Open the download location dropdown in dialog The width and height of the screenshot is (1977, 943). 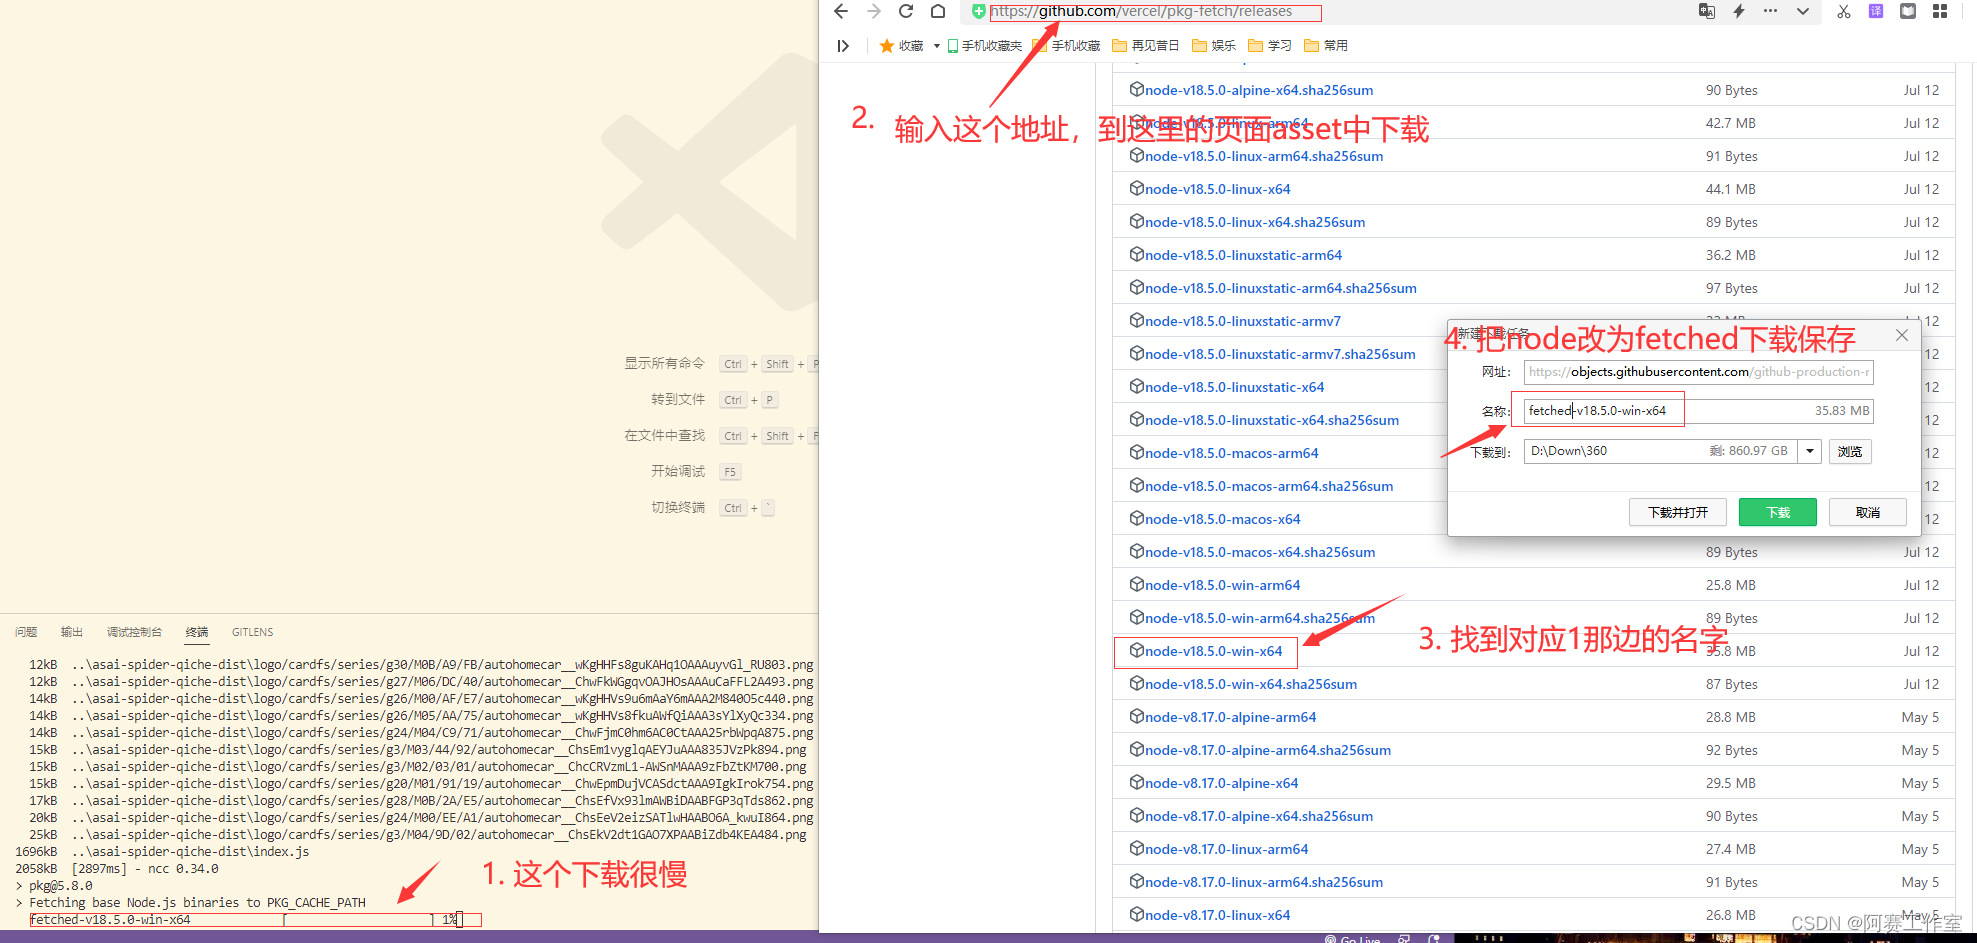pos(1810,451)
